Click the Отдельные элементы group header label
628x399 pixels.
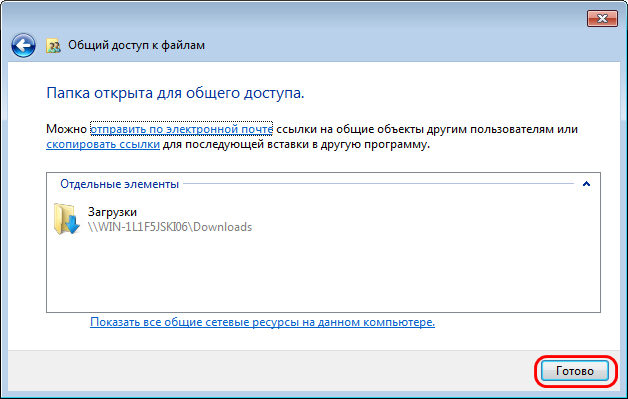(x=119, y=184)
